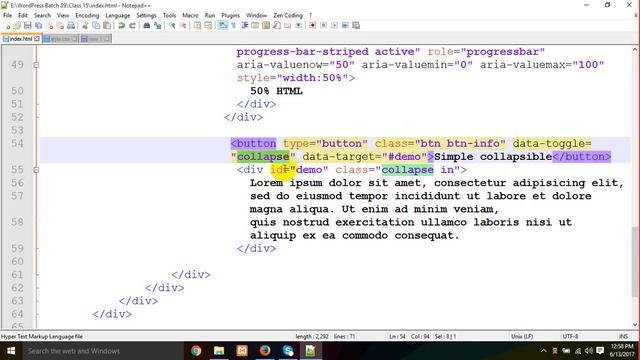Click the Open file toolbar icon
This screenshot has height=360, width=640.
pyautogui.click(x=17, y=25)
